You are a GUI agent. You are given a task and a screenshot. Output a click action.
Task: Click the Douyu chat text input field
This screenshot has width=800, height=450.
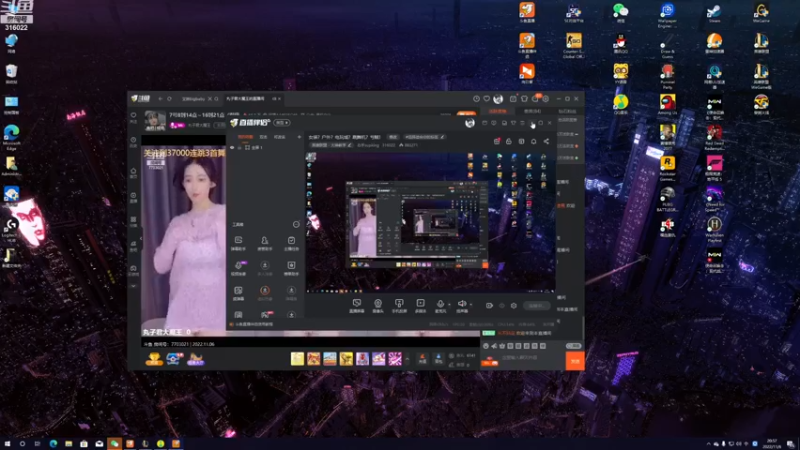(x=531, y=358)
